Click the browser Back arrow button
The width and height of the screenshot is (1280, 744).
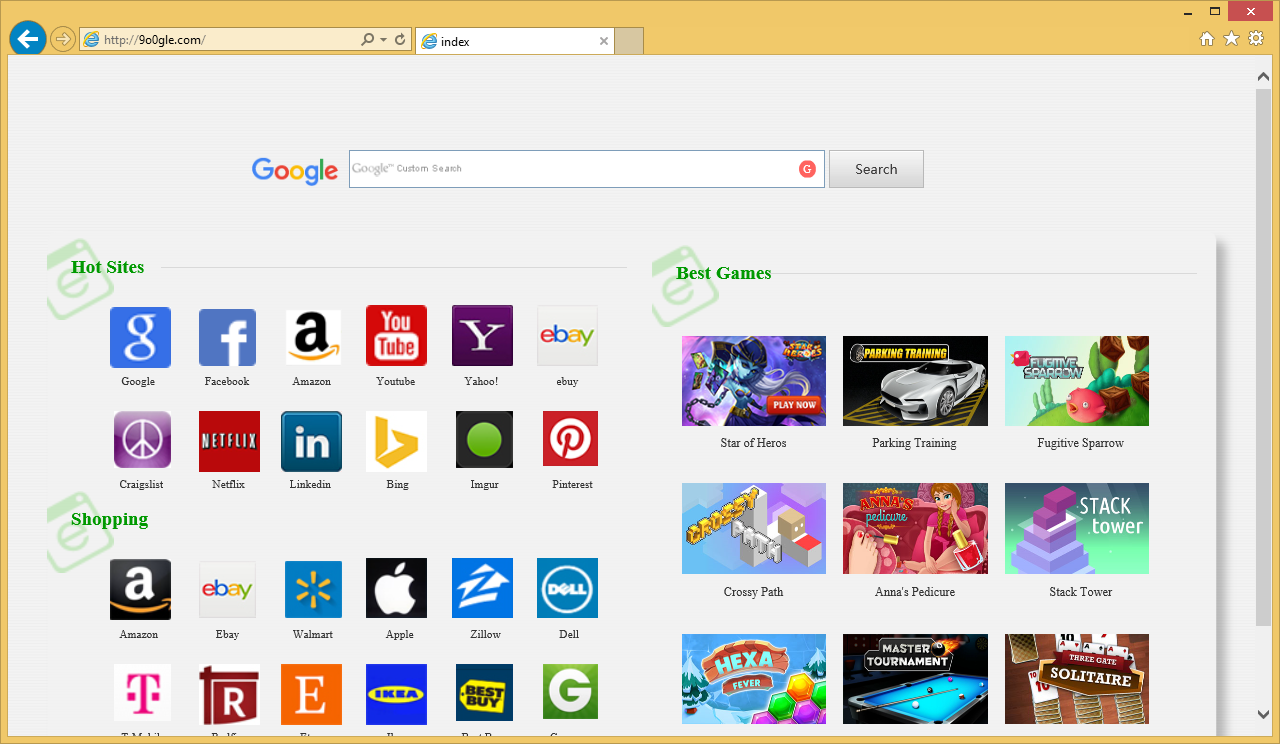point(27,39)
